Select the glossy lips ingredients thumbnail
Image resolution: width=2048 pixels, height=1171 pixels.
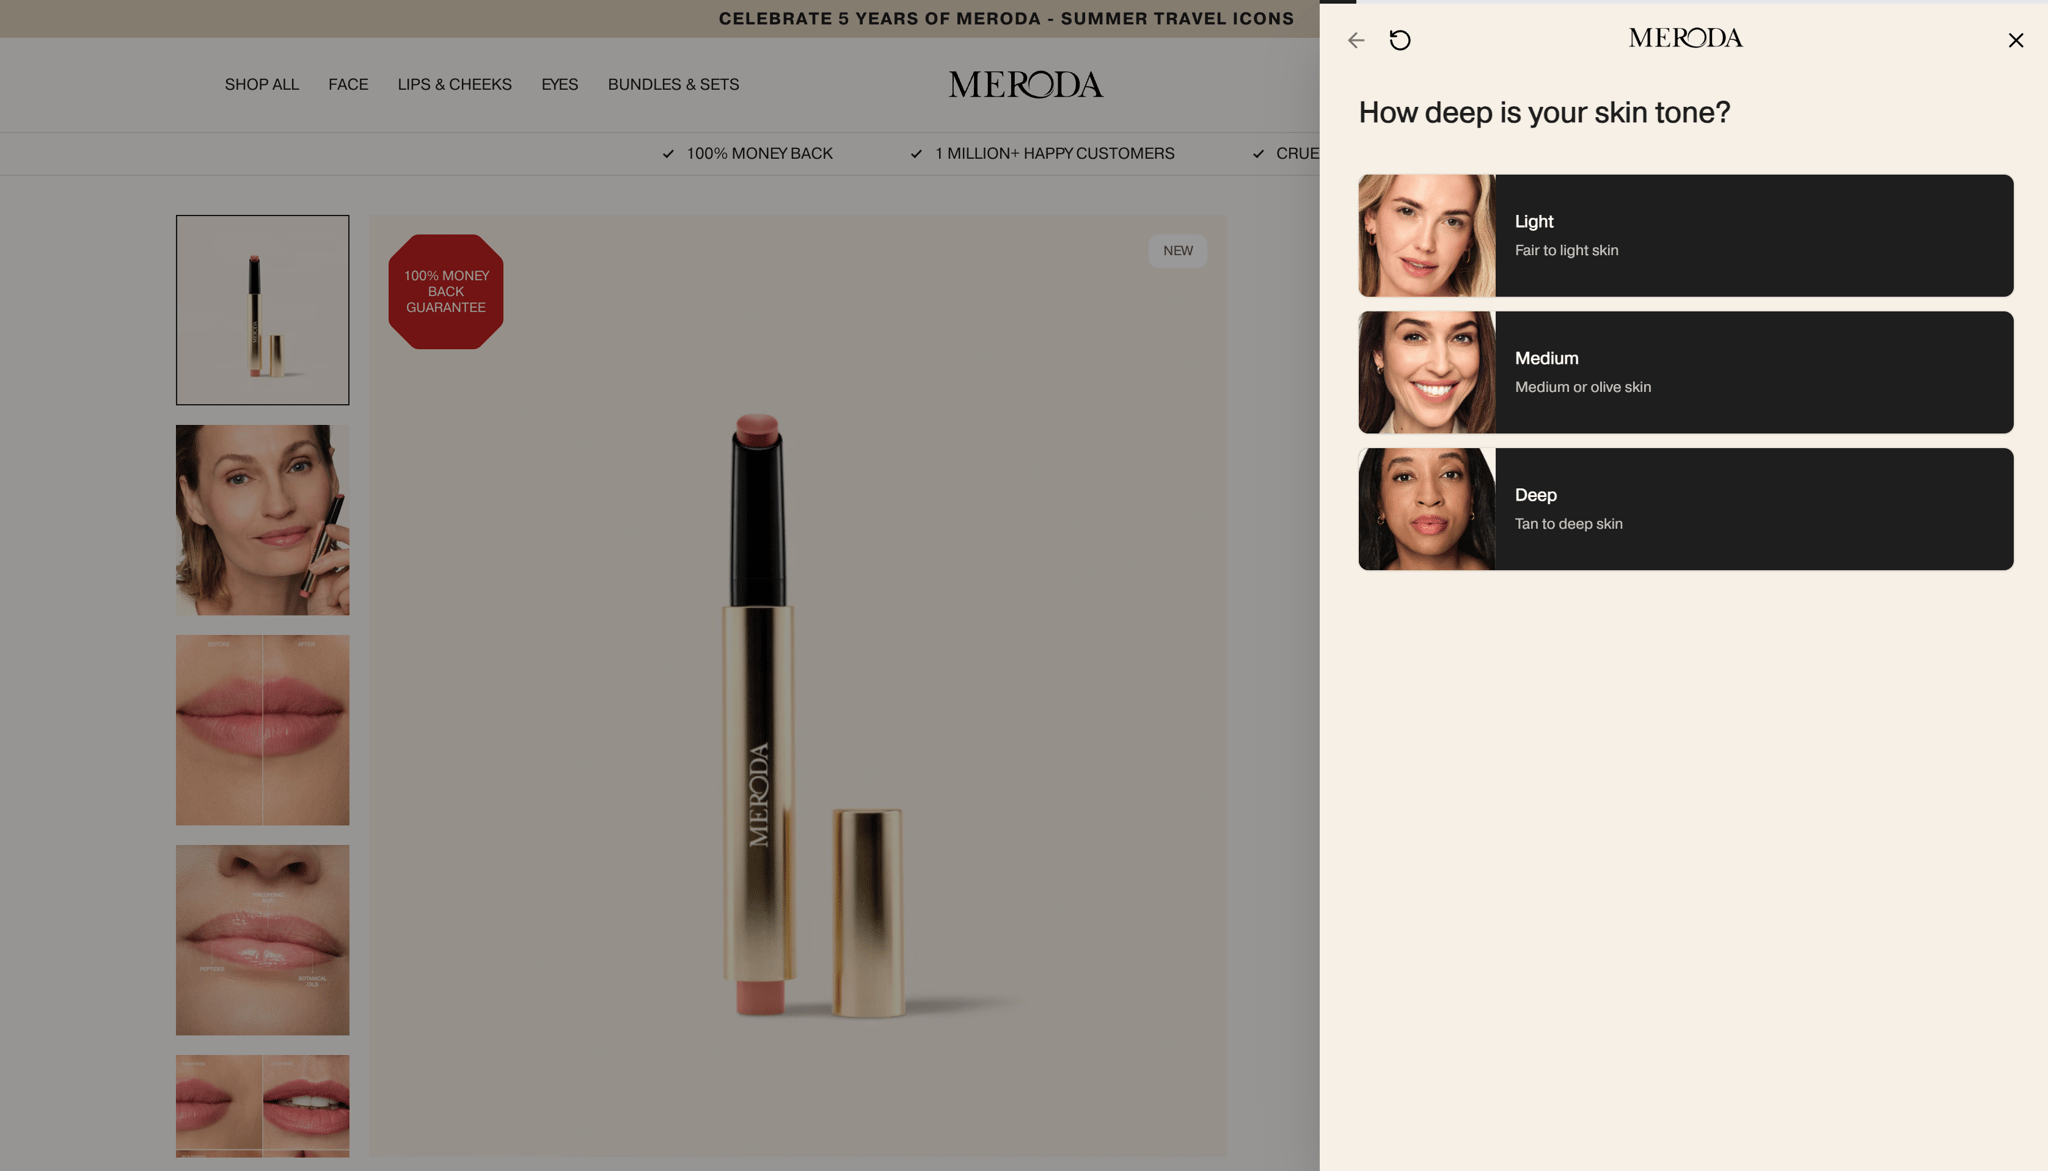coord(263,940)
